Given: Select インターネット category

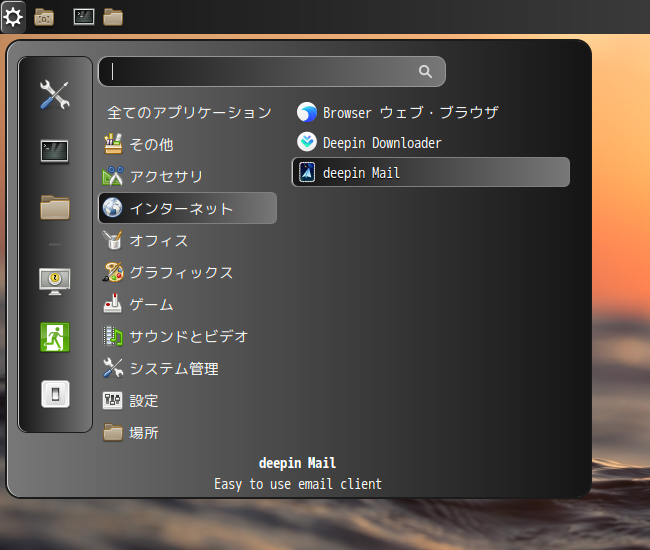Looking at the screenshot, I should [187, 208].
